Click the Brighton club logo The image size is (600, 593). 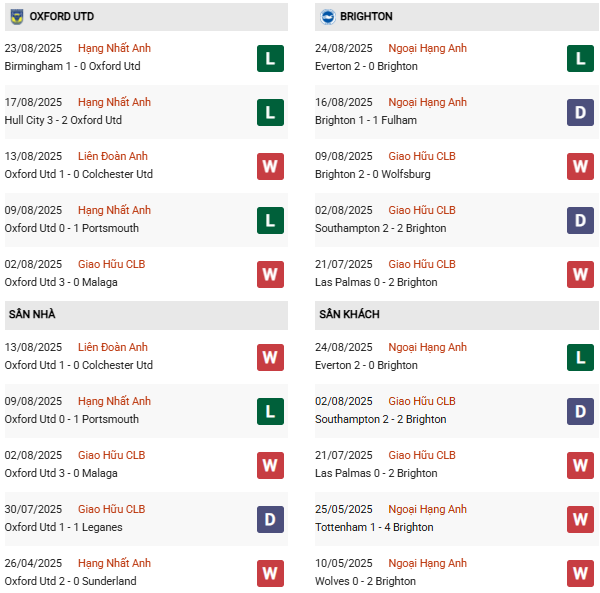[x=327, y=17]
